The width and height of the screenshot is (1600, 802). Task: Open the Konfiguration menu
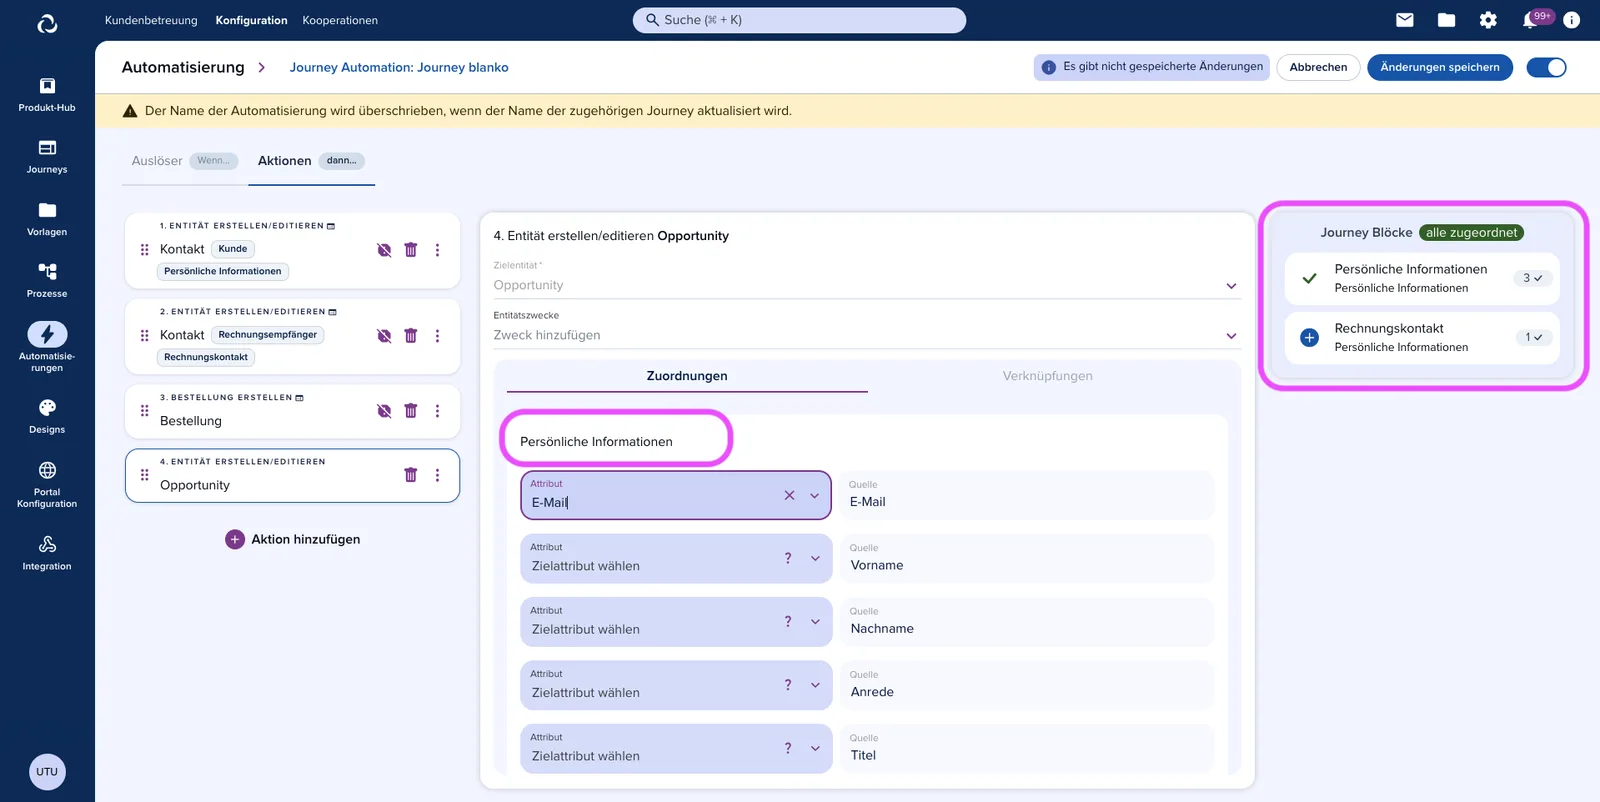[x=251, y=20]
